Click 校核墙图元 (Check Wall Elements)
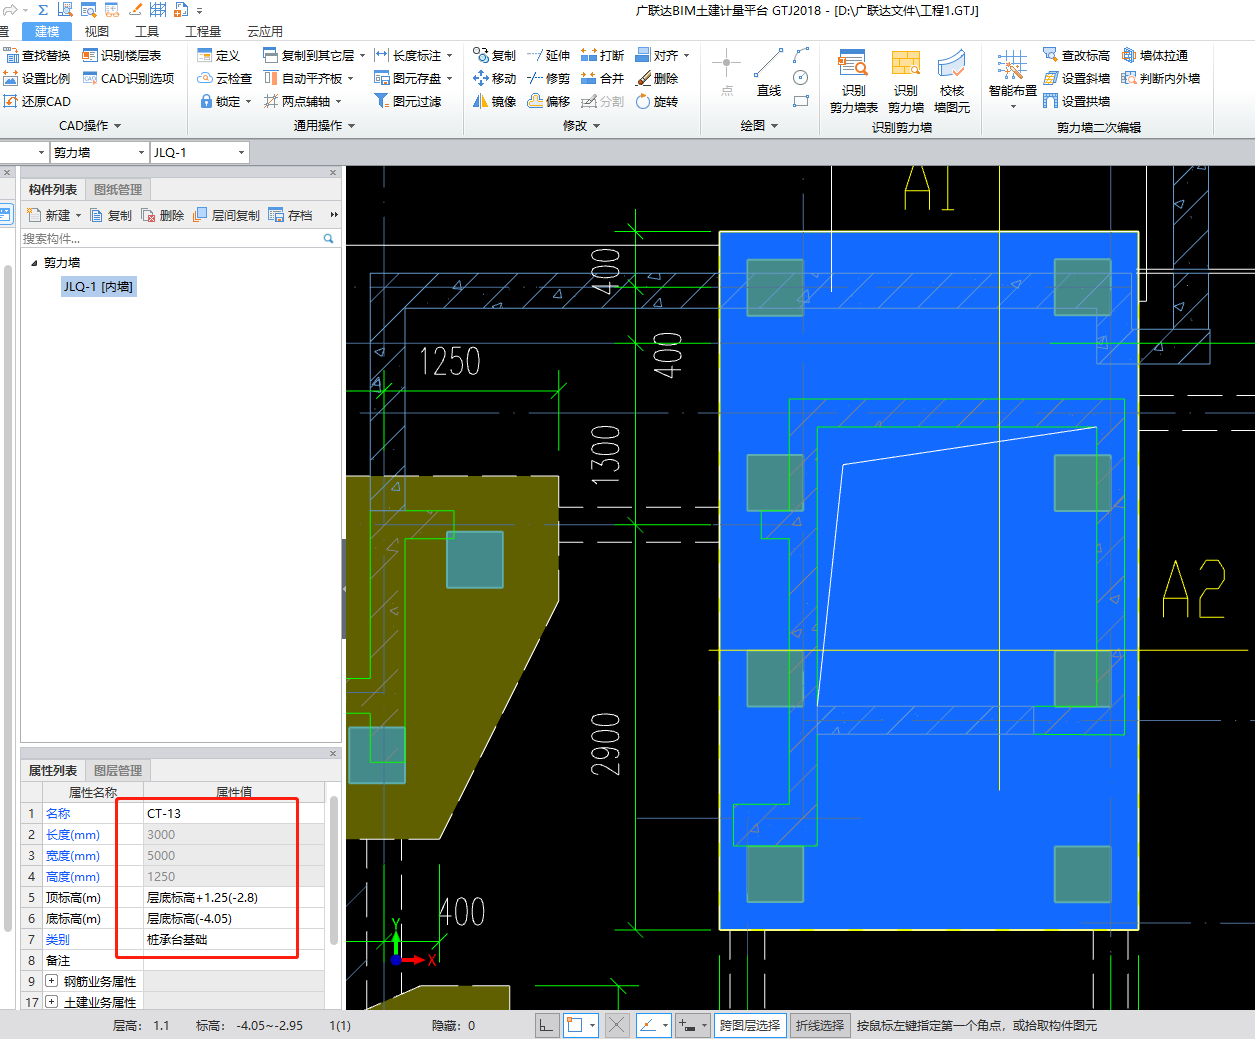 (x=951, y=81)
